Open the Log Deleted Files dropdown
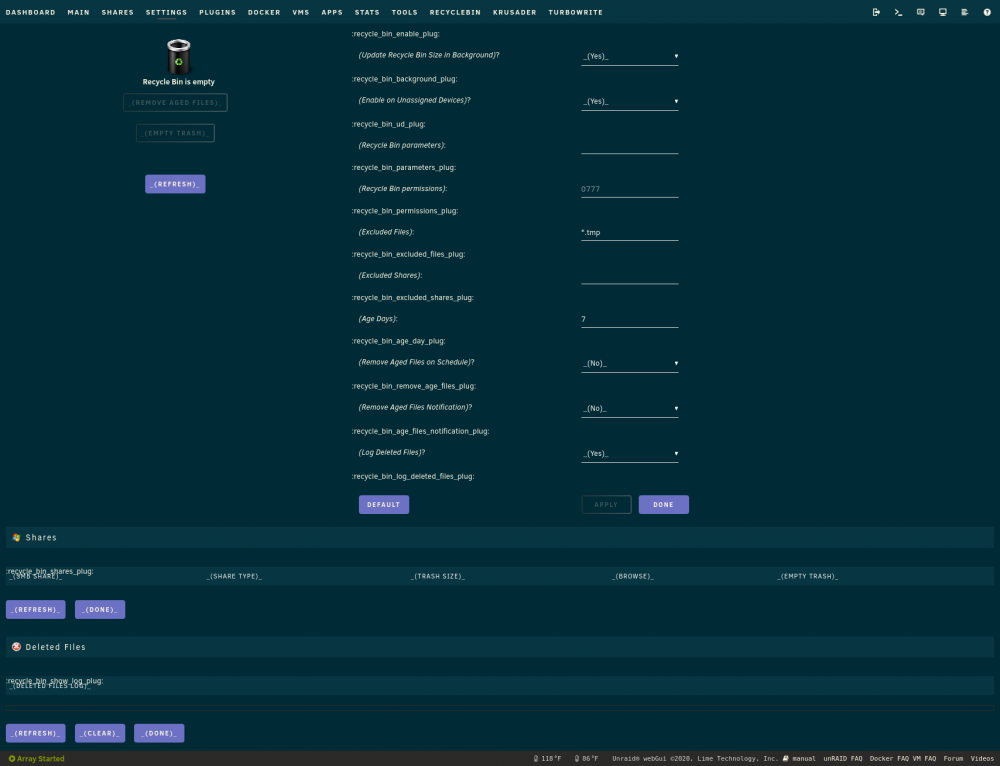The height and width of the screenshot is (766, 1000). coord(629,454)
